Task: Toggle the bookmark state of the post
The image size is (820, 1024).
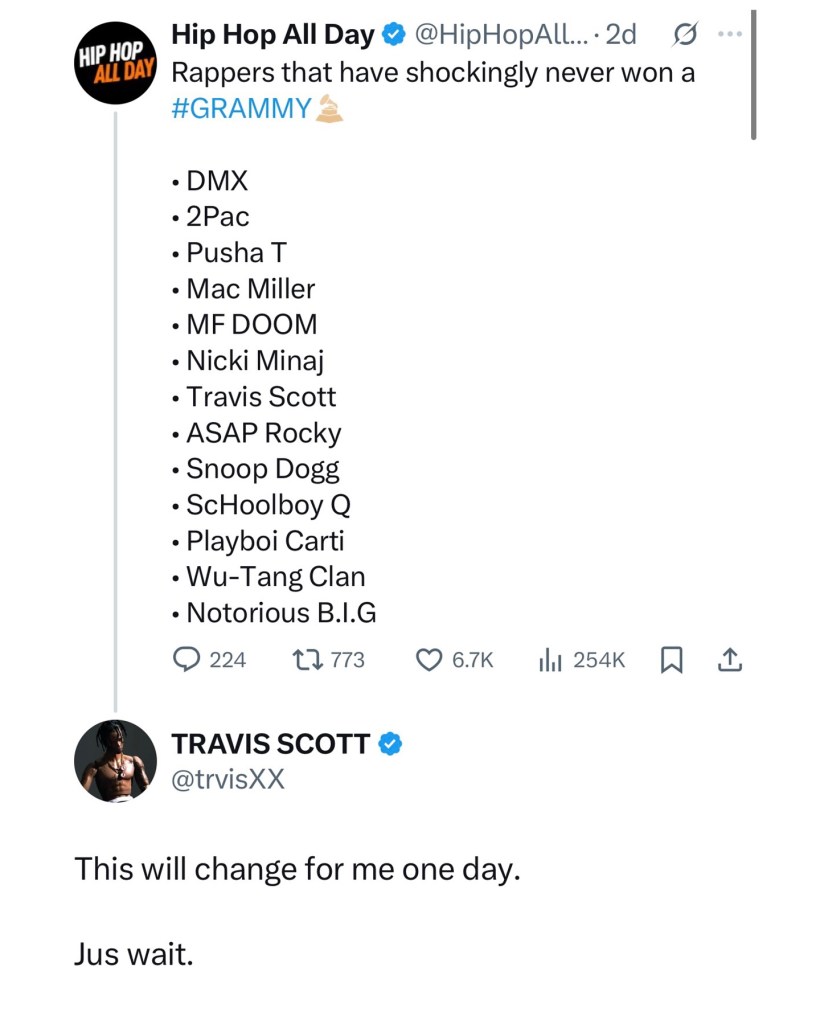Action: (672, 659)
